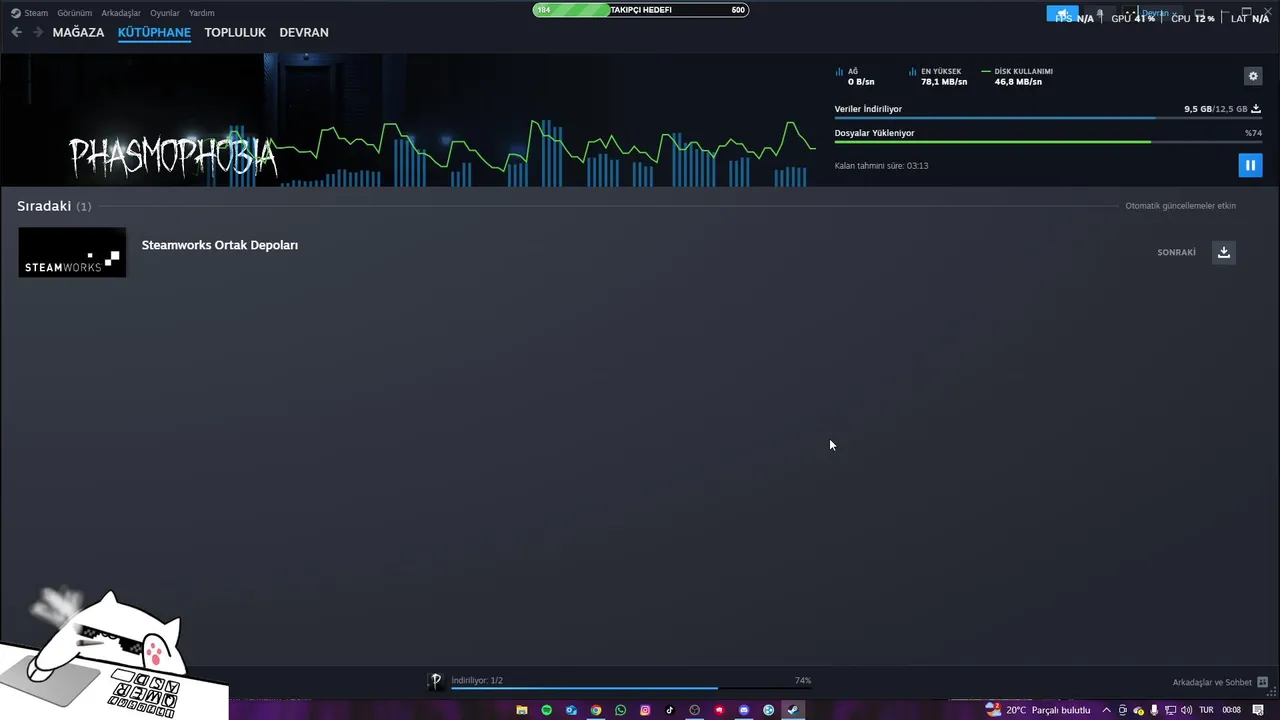Click the Dosyalar Yükleniyor progress bar
1280x720 pixels.
(1048, 142)
